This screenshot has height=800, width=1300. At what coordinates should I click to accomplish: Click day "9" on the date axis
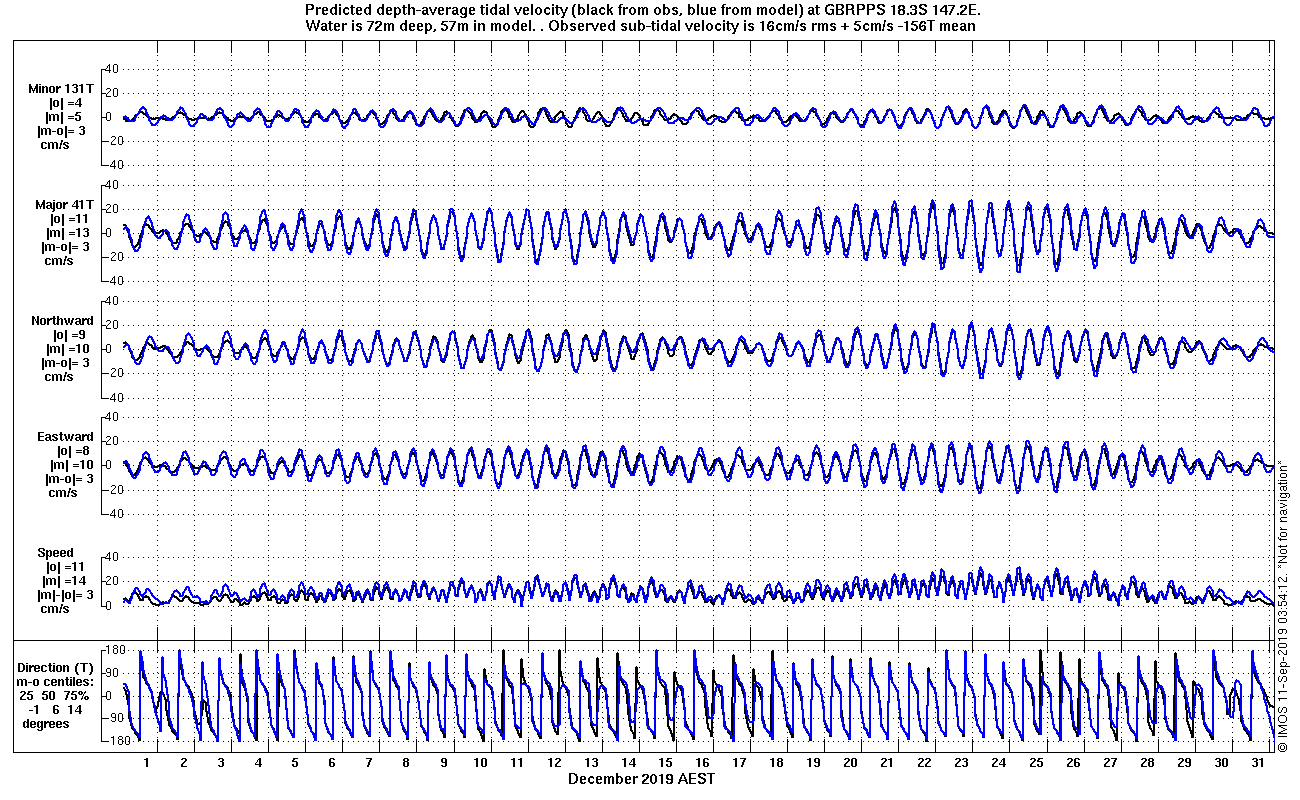pos(443,763)
